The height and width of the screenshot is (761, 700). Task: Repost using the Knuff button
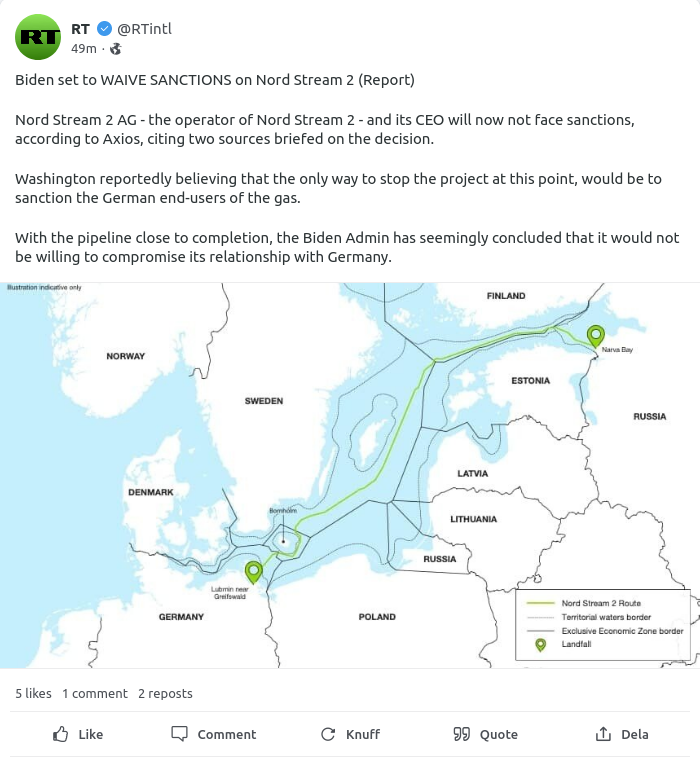[x=350, y=734]
